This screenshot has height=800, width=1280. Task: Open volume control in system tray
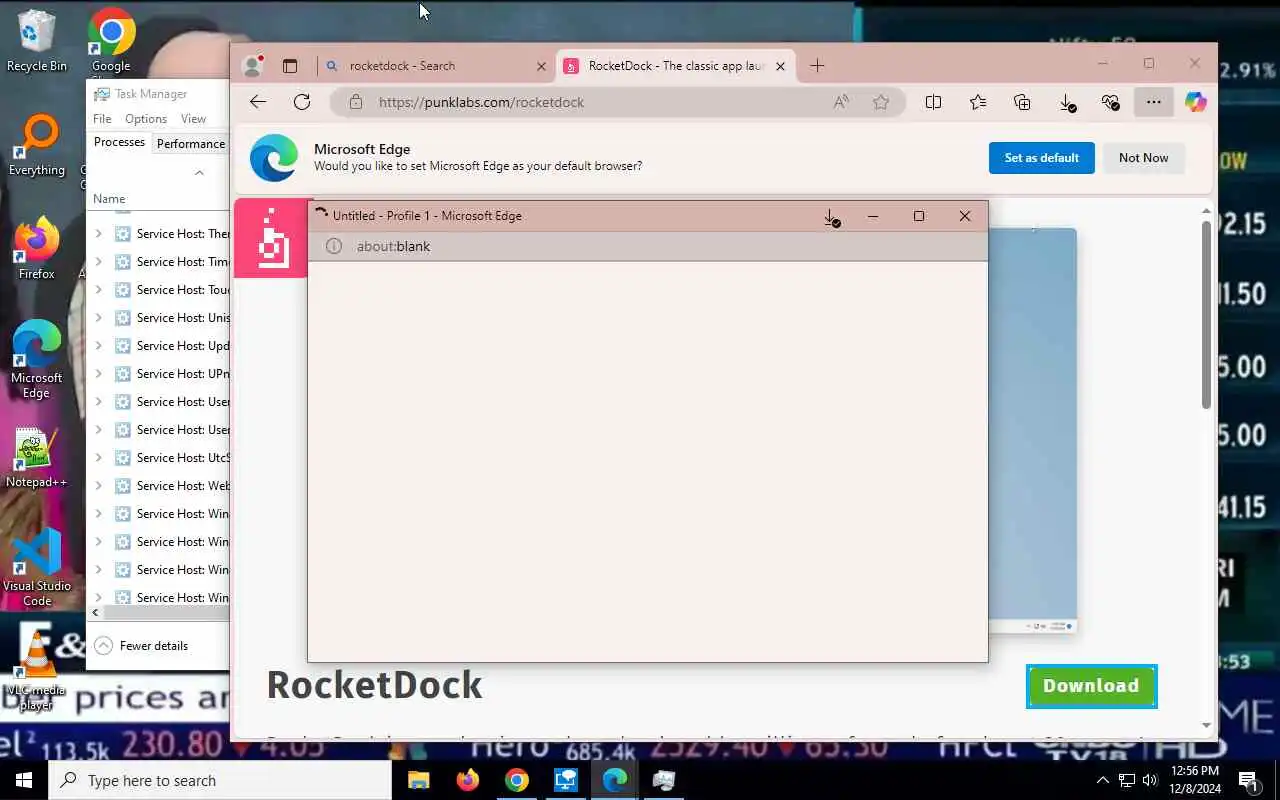[1151, 780]
